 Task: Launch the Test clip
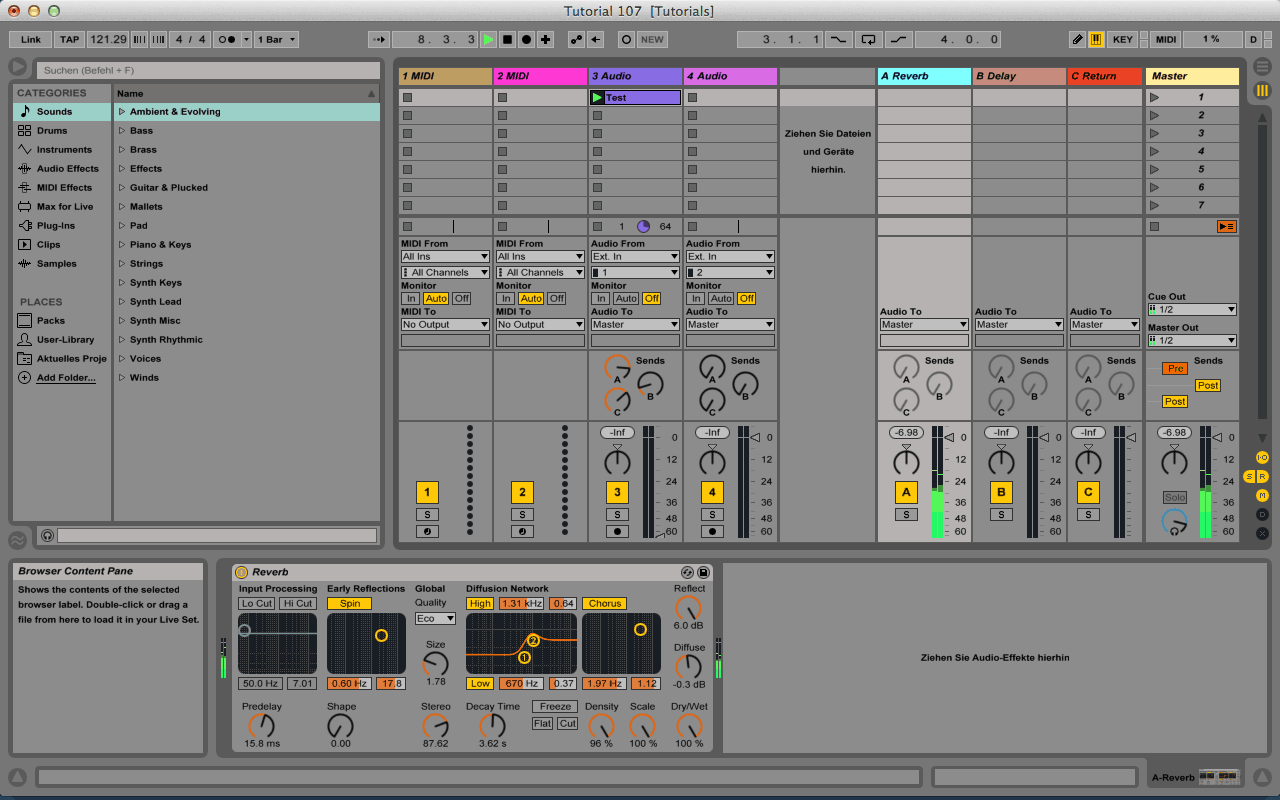coord(598,98)
